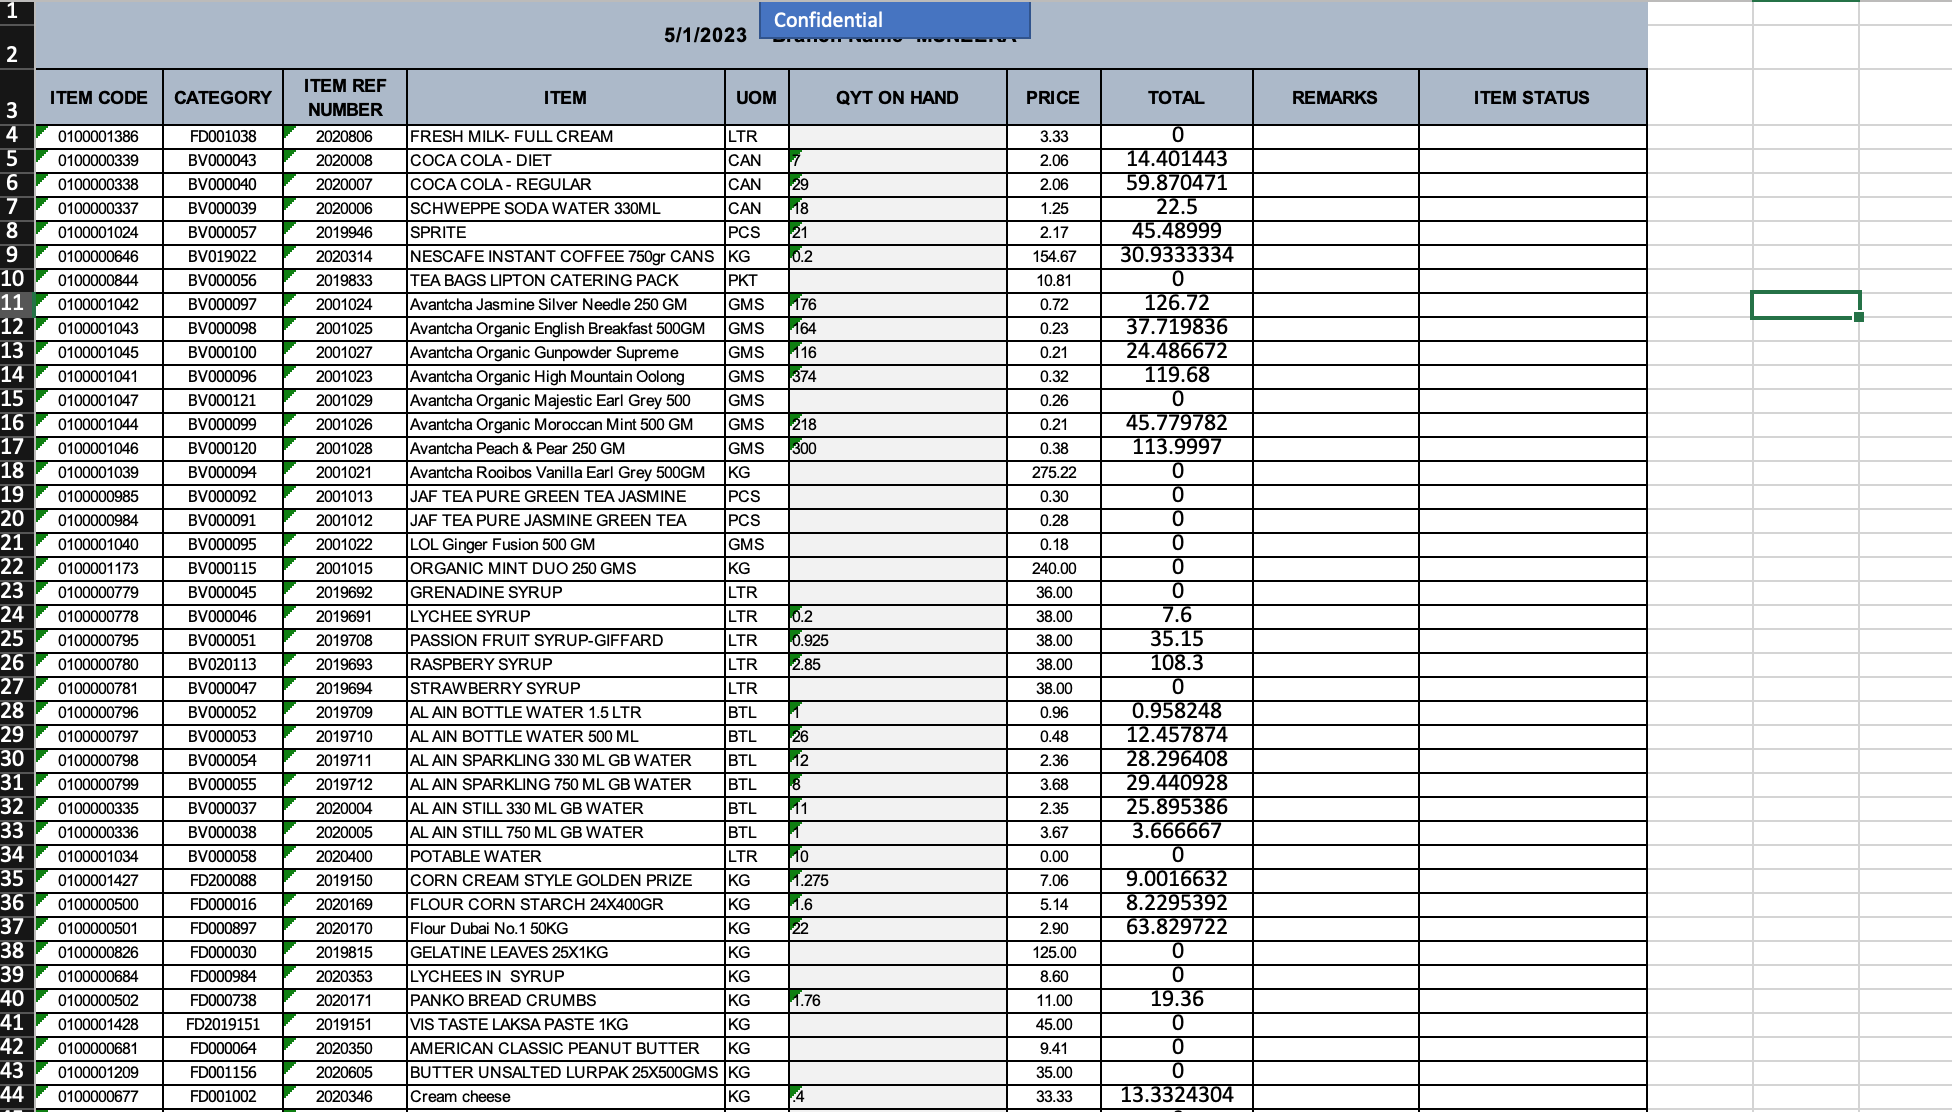Click the ITEM STATUS header cell
Screen dimensions: 1952x1112
(1531, 98)
